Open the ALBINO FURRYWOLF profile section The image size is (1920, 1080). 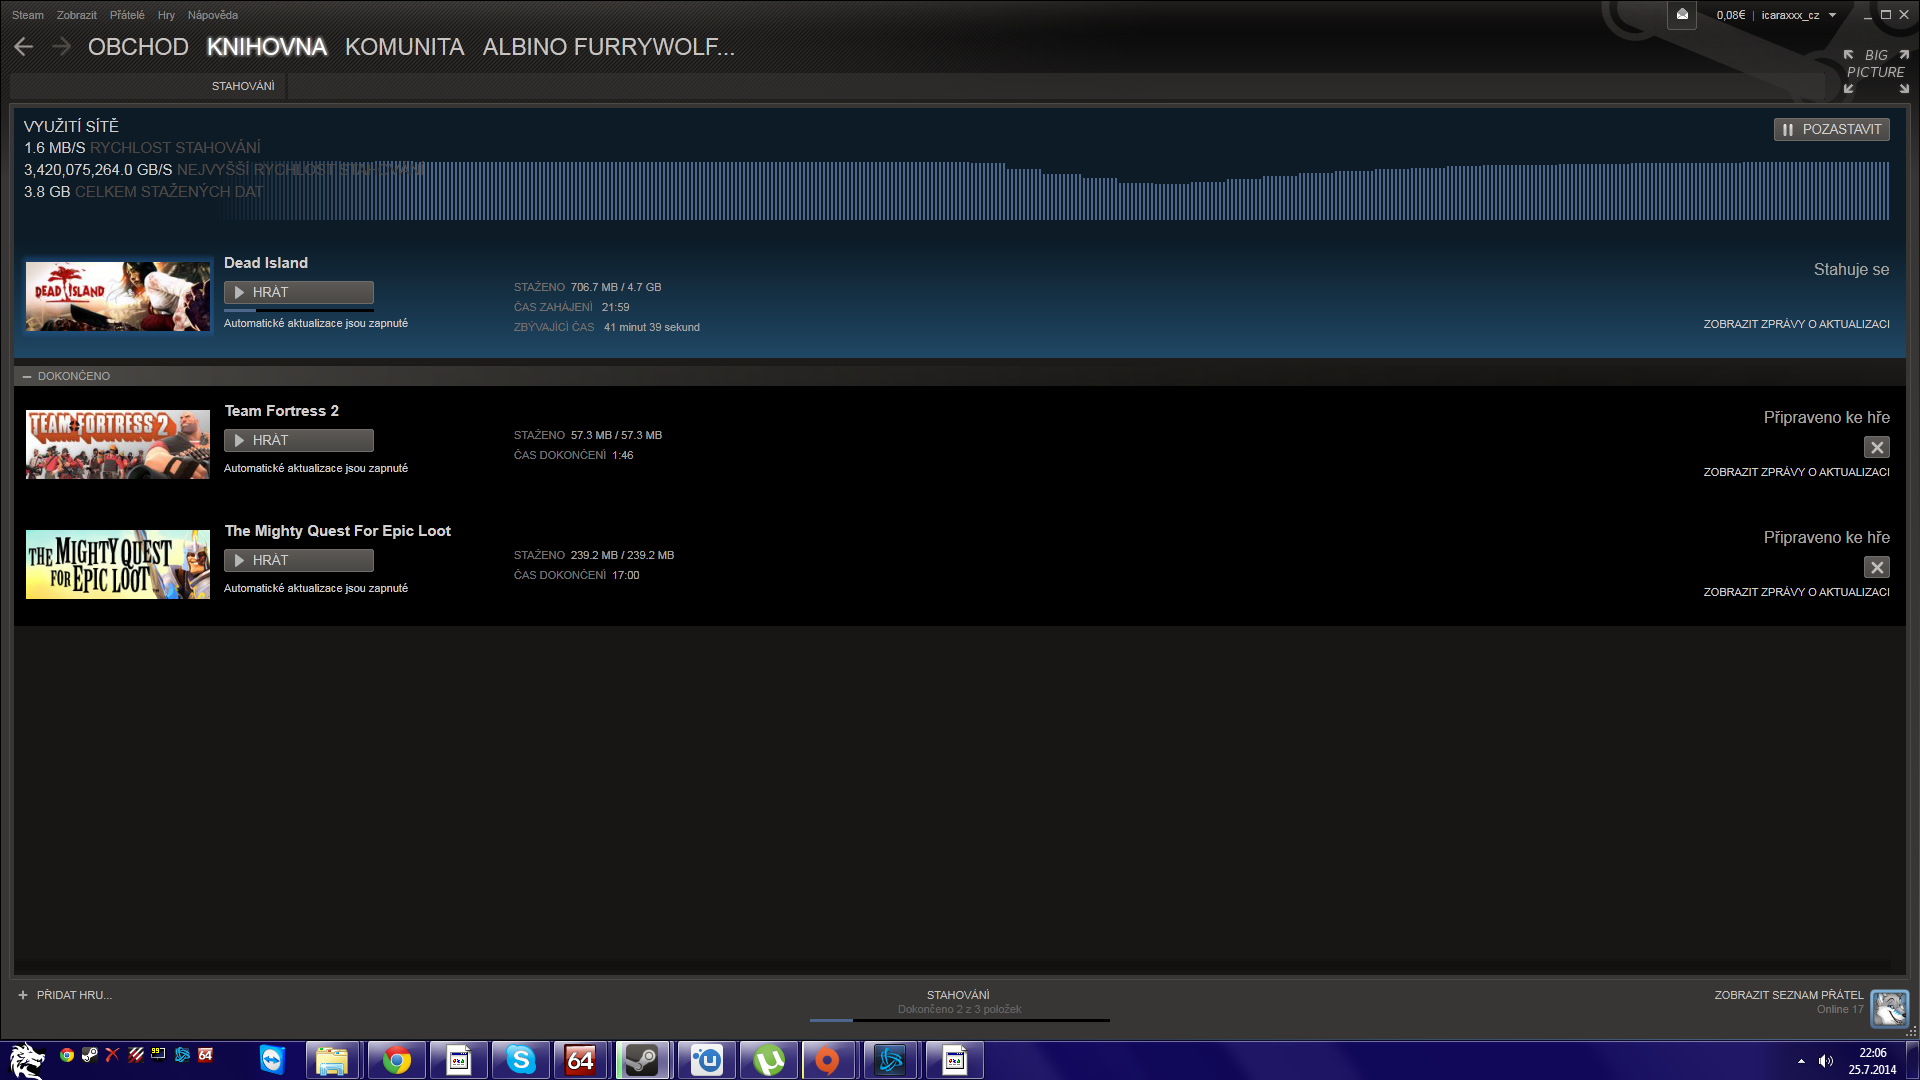point(609,47)
